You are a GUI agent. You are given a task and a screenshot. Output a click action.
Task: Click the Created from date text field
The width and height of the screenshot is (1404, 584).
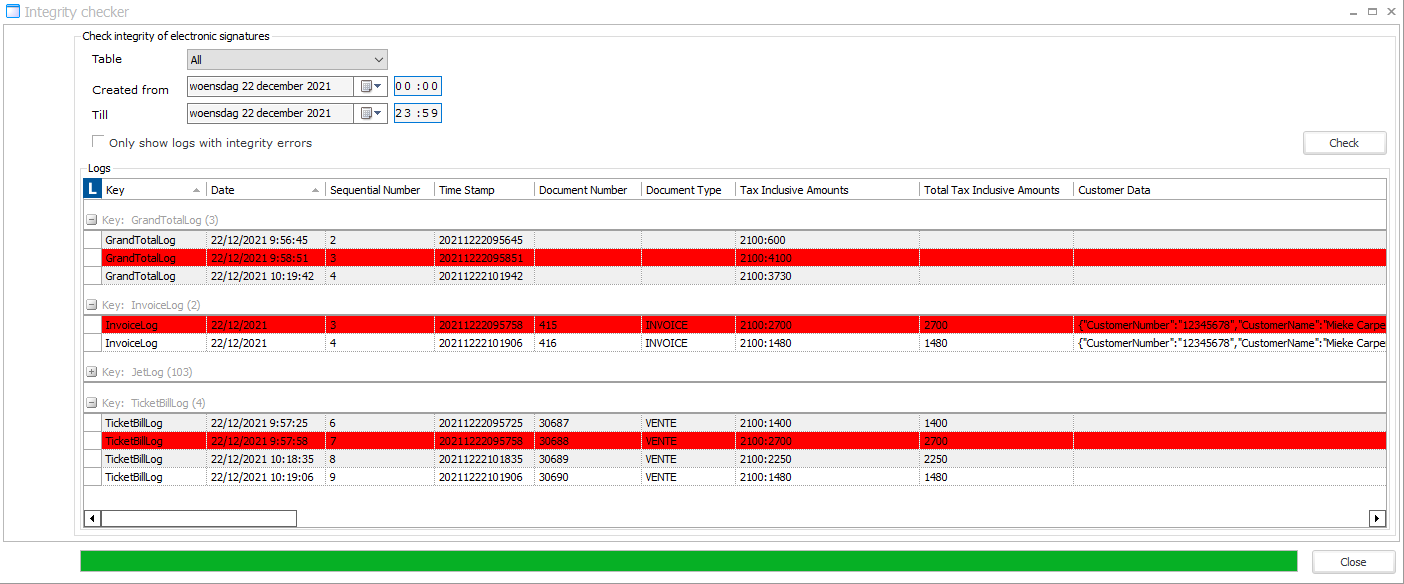pyautogui.click(x=270, y=86)
